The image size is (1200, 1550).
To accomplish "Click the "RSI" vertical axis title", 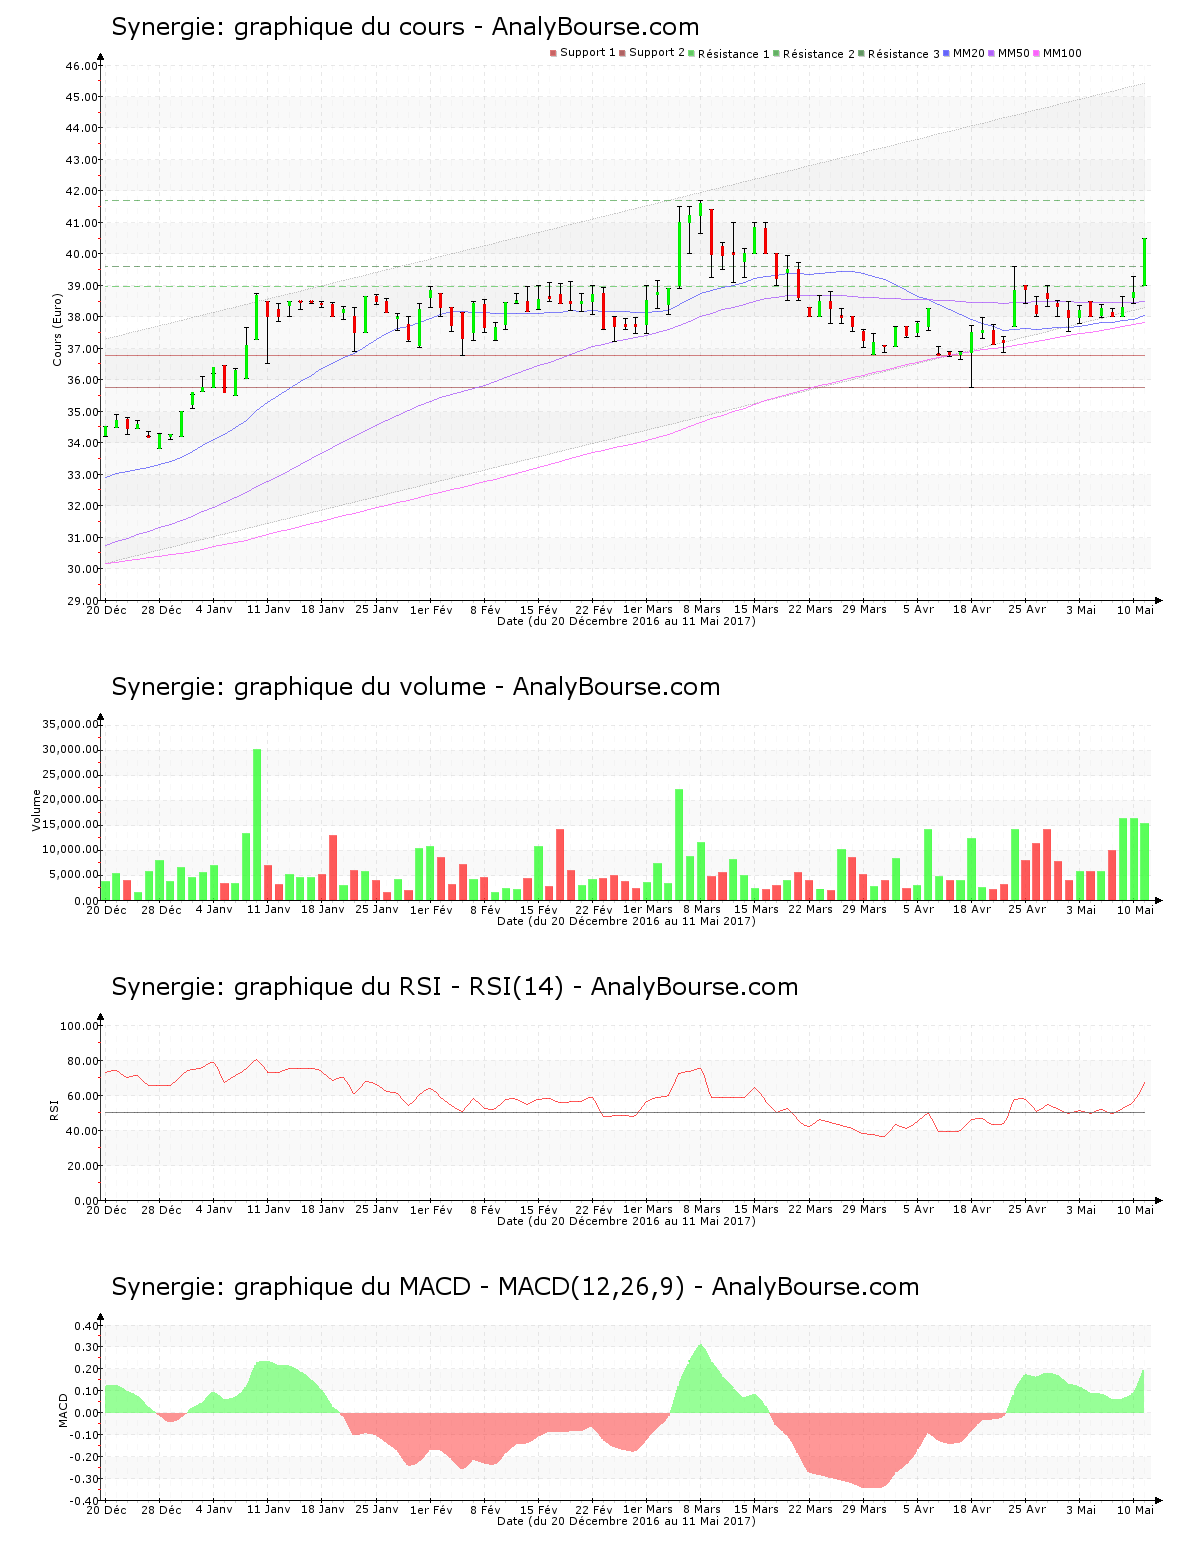I will (x=54, y=1109).
